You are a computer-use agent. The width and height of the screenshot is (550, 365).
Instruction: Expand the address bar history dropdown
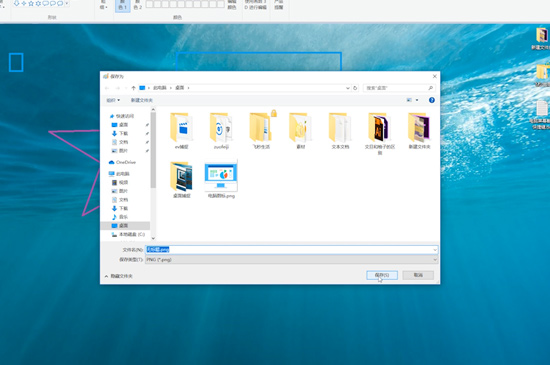tap(348, 88)
